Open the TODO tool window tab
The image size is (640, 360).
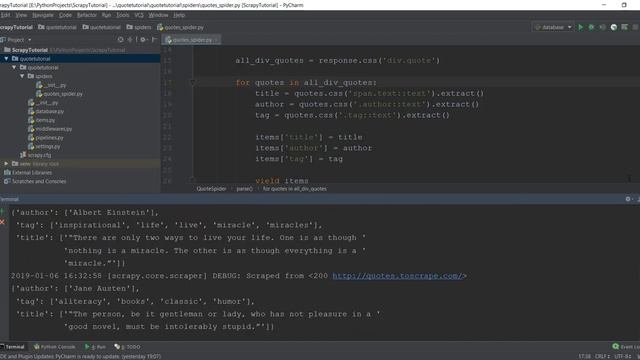[x=127, y=347]
